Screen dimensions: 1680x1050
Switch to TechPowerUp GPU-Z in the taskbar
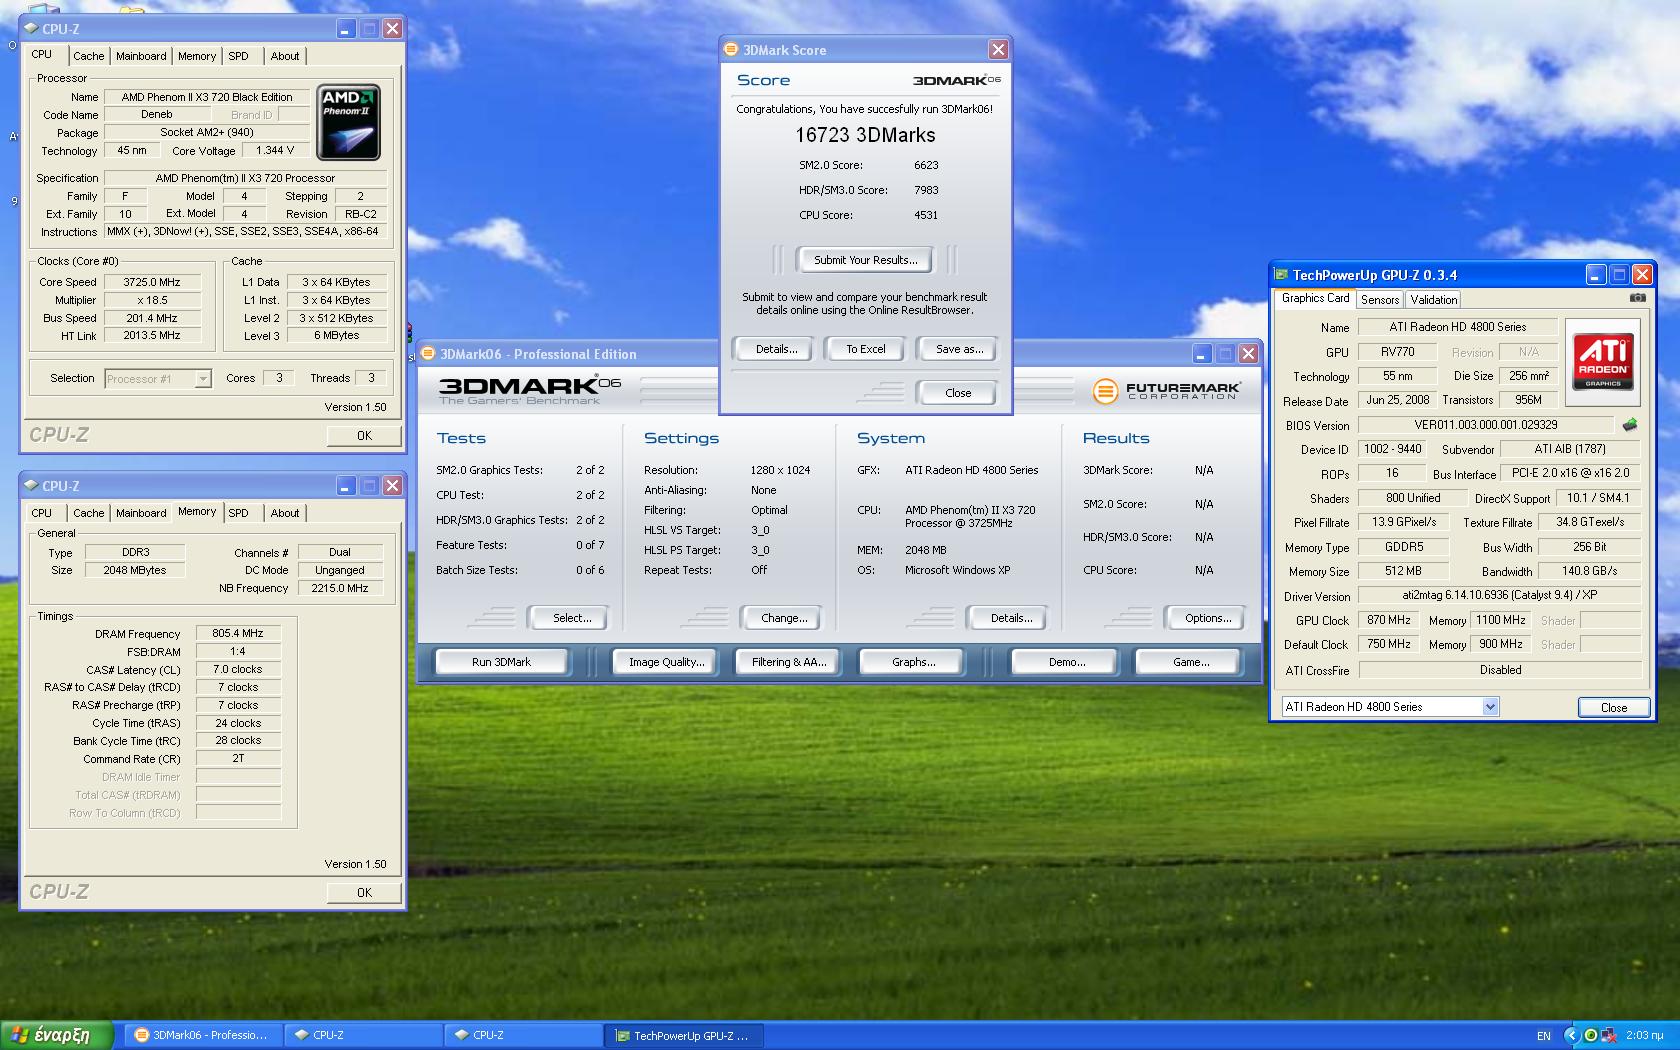684,1035
